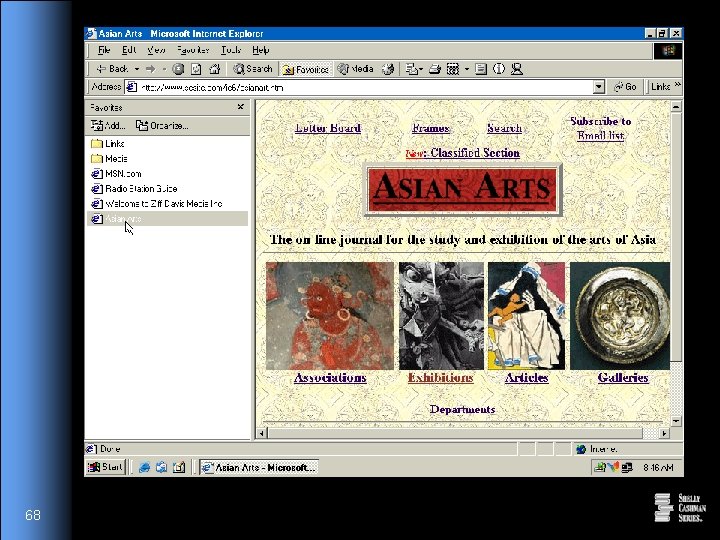The height and width of the screenshot is (540, 720).
Task: Open the Windows Start button
Action: (x=106, y=467)
